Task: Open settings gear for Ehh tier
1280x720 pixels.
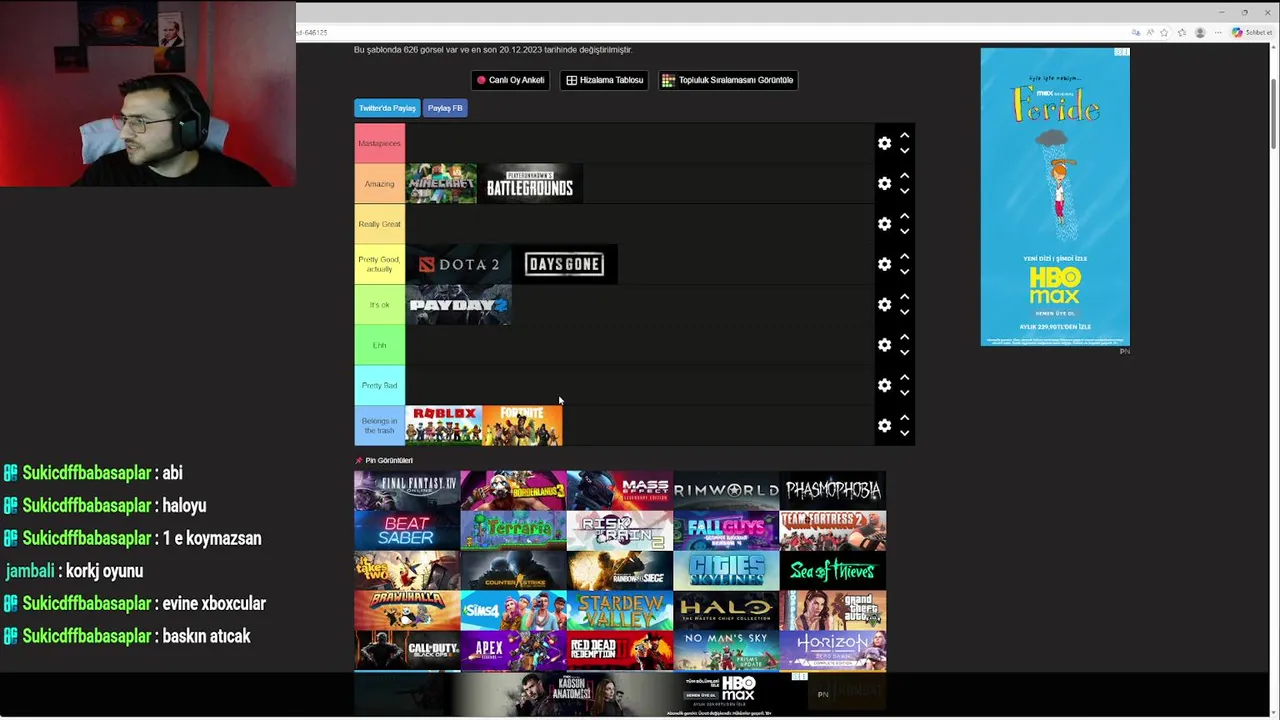Action: point(884,345)
